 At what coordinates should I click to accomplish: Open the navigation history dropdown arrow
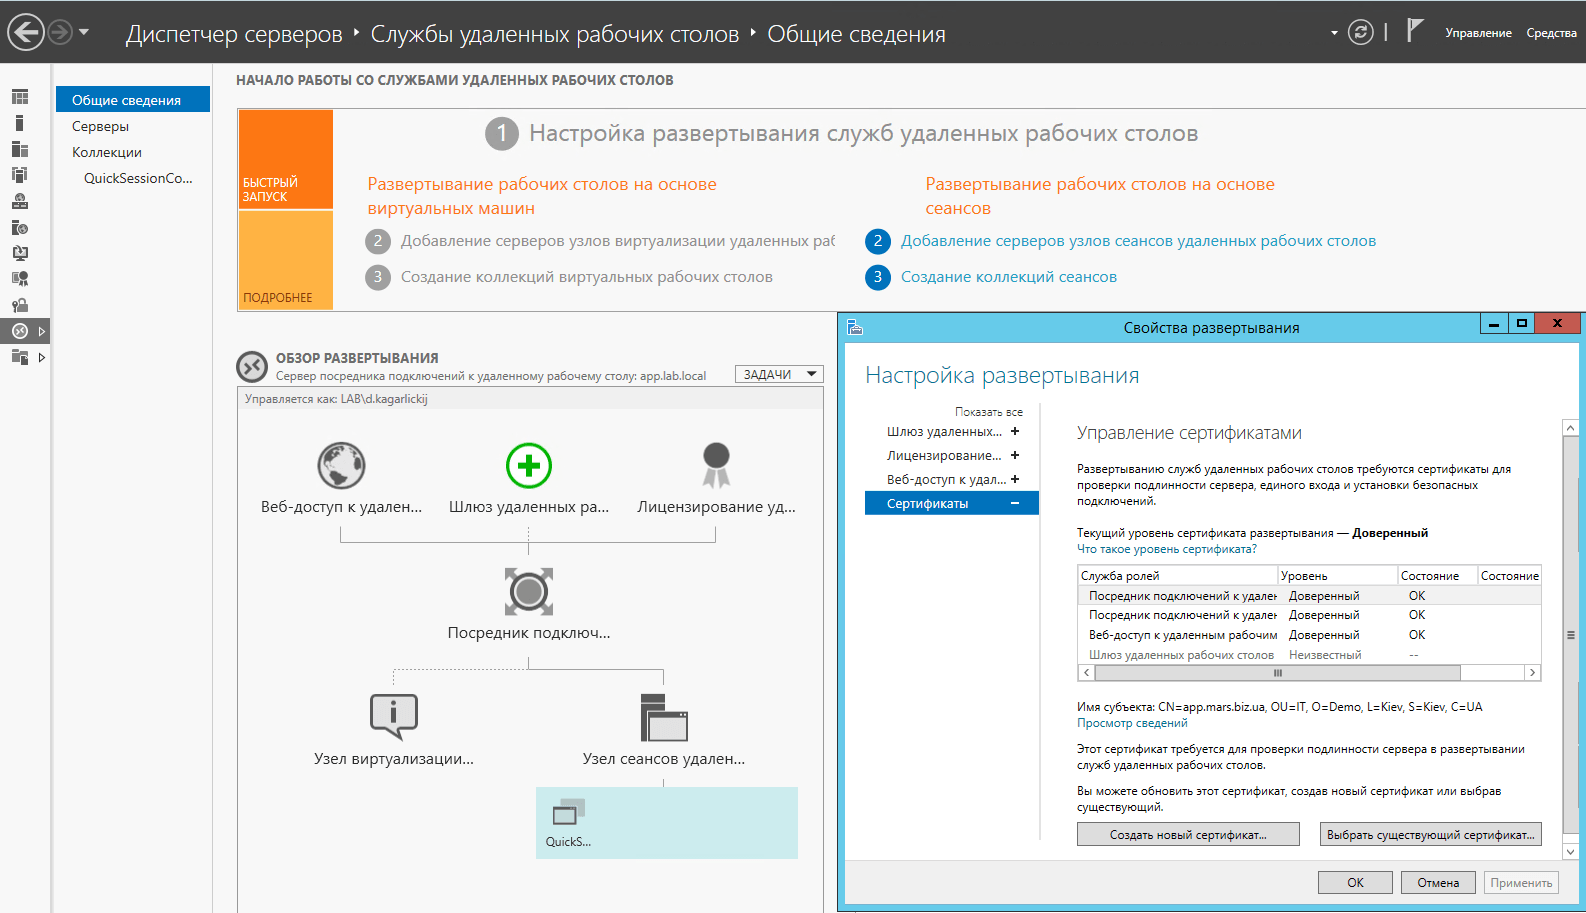(84, 33)
